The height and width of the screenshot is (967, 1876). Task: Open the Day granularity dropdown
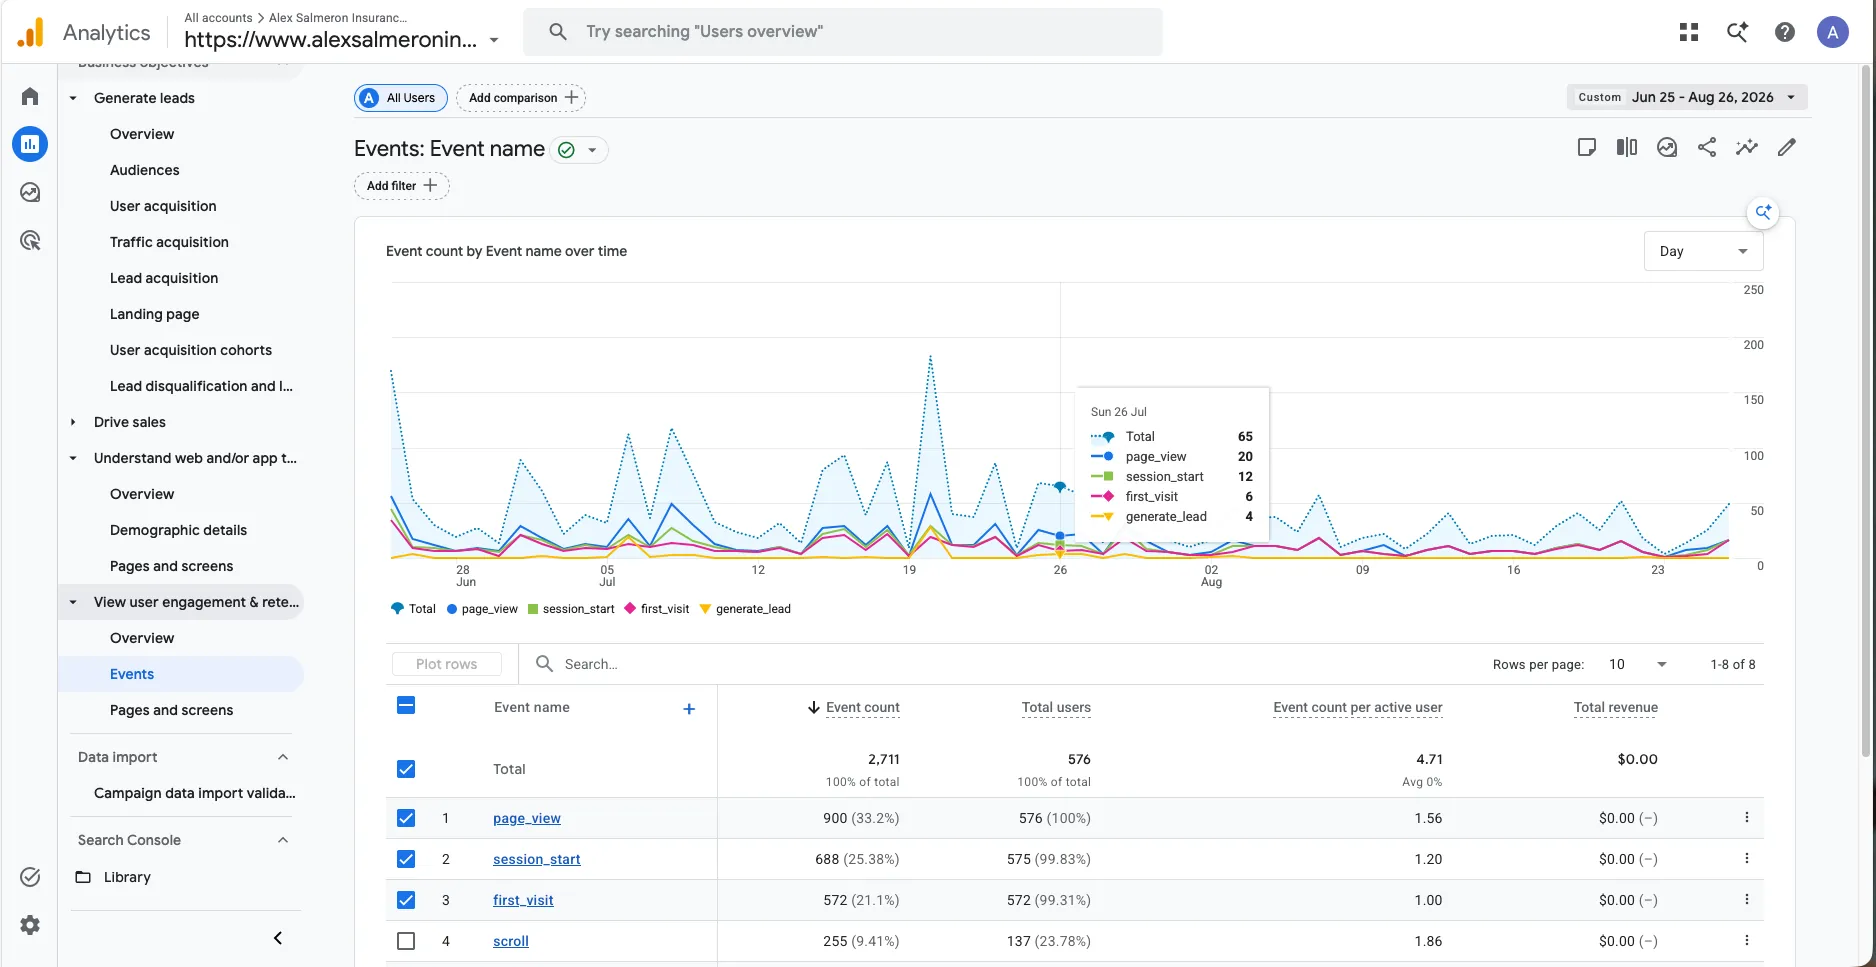click(1703, 251)
